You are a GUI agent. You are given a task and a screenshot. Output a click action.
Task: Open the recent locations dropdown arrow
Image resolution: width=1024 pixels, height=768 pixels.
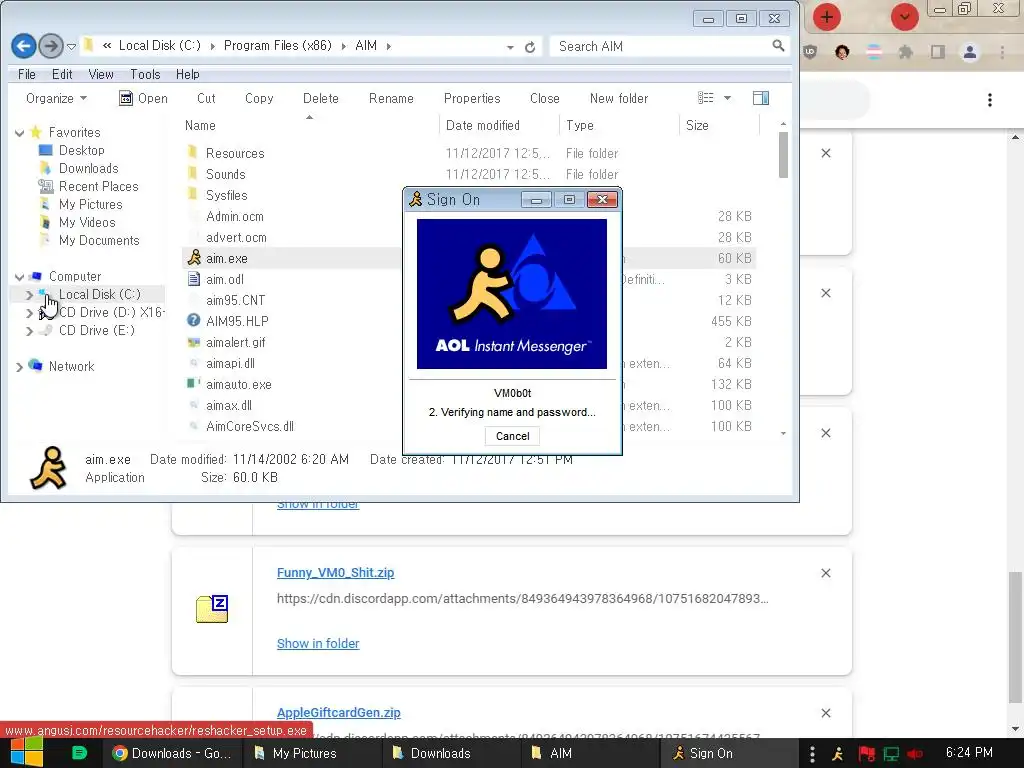(x=72, y=46)
